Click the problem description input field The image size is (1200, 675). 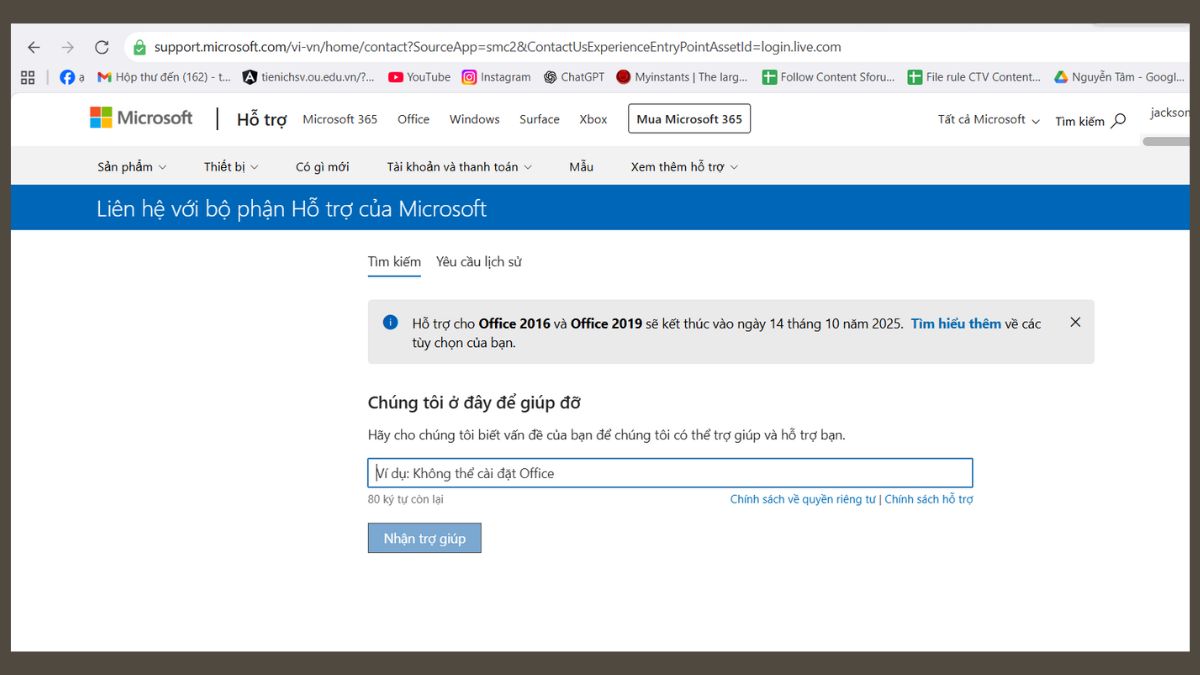(670, 473)
